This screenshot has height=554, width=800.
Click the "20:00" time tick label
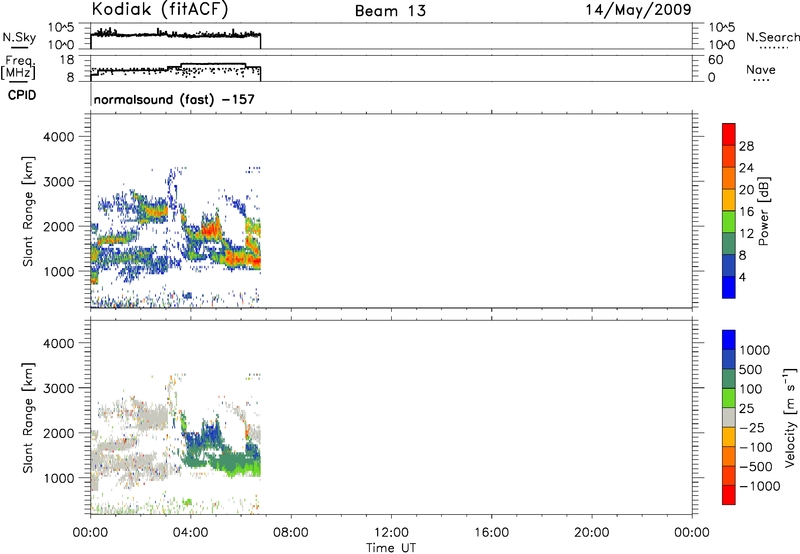[x=592, y=533]
